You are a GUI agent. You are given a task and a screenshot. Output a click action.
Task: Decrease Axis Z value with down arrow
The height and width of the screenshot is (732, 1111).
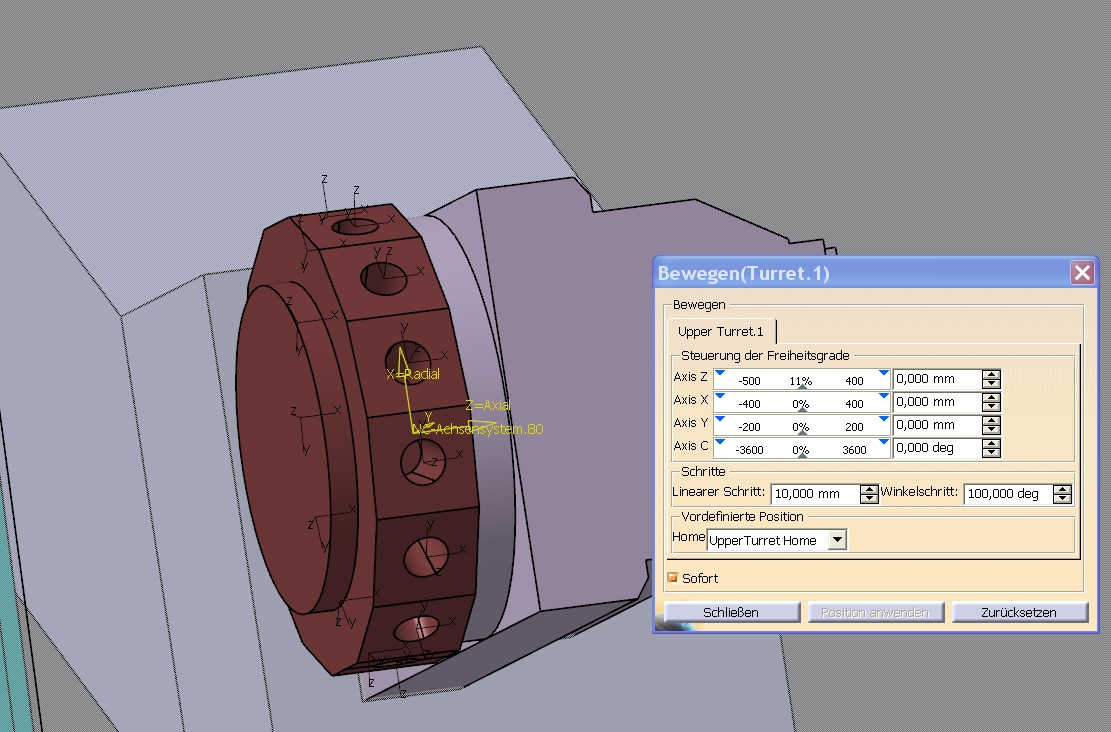(991, 384)
